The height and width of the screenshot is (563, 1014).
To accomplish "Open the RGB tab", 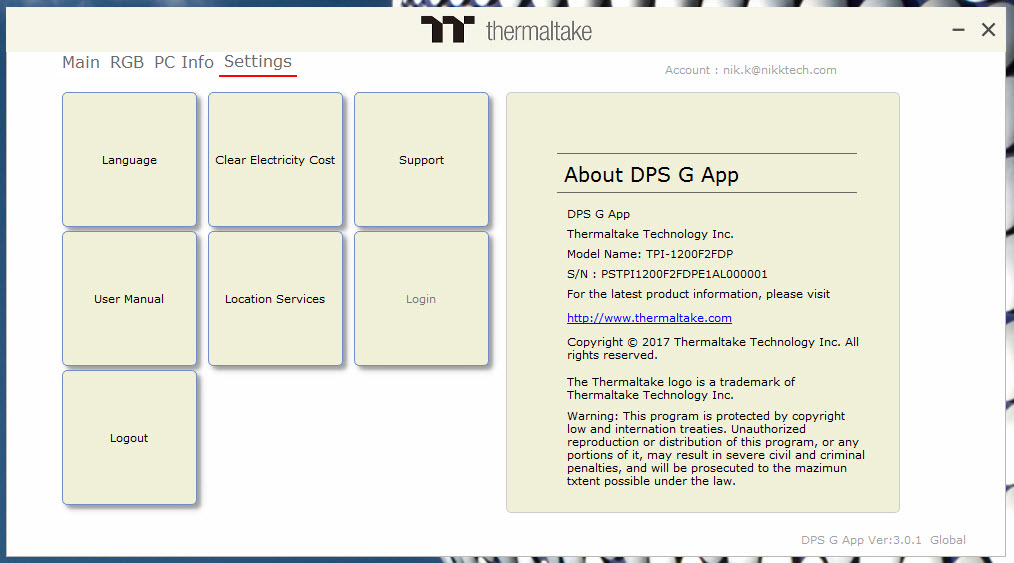I will point(127,63).
